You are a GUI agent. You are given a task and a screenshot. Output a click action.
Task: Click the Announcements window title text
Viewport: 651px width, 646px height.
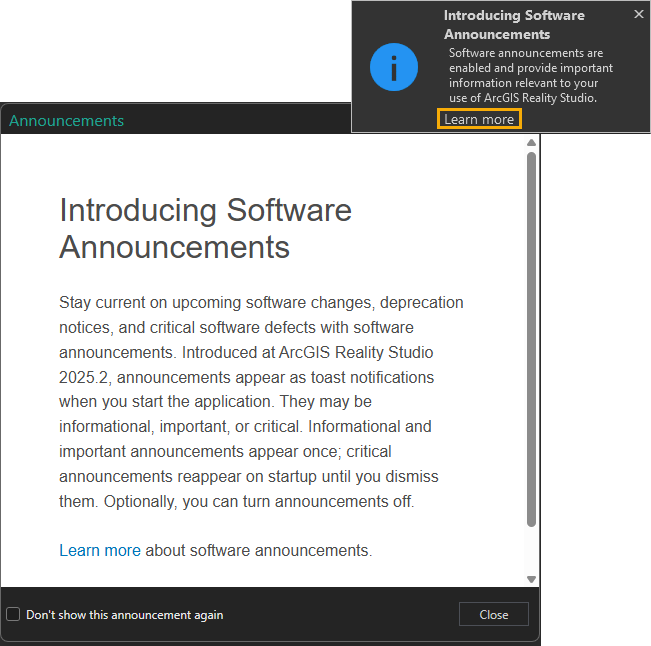pyautogui.click(x=66, y=121)
